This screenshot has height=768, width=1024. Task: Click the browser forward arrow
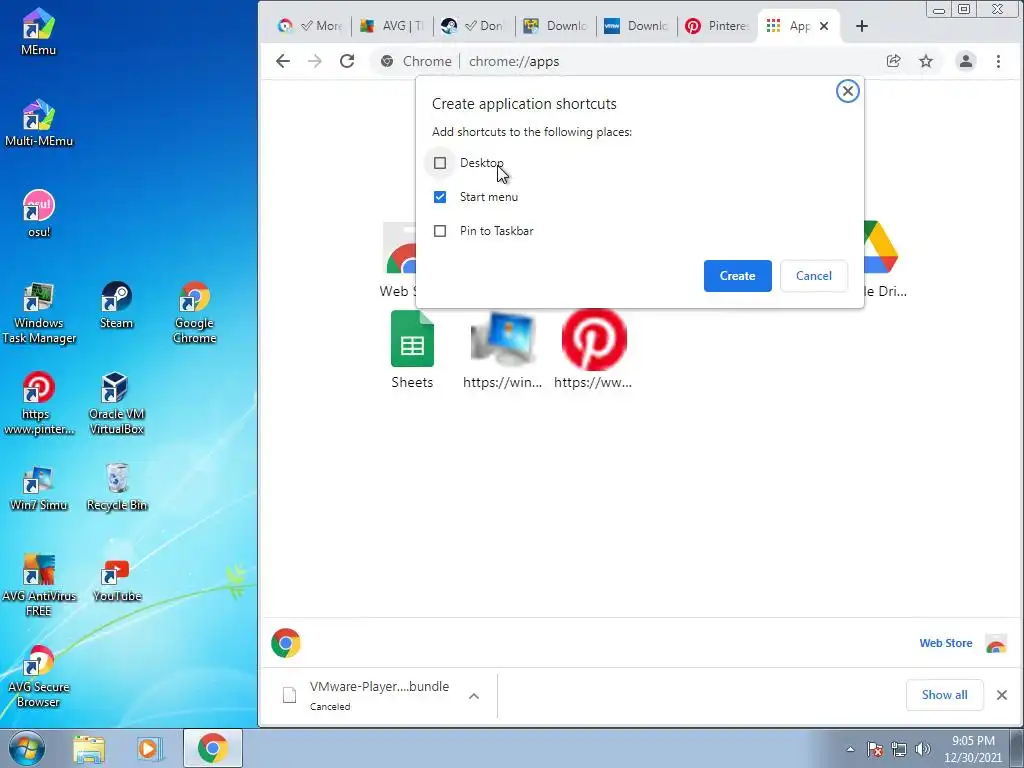[315, 61]
